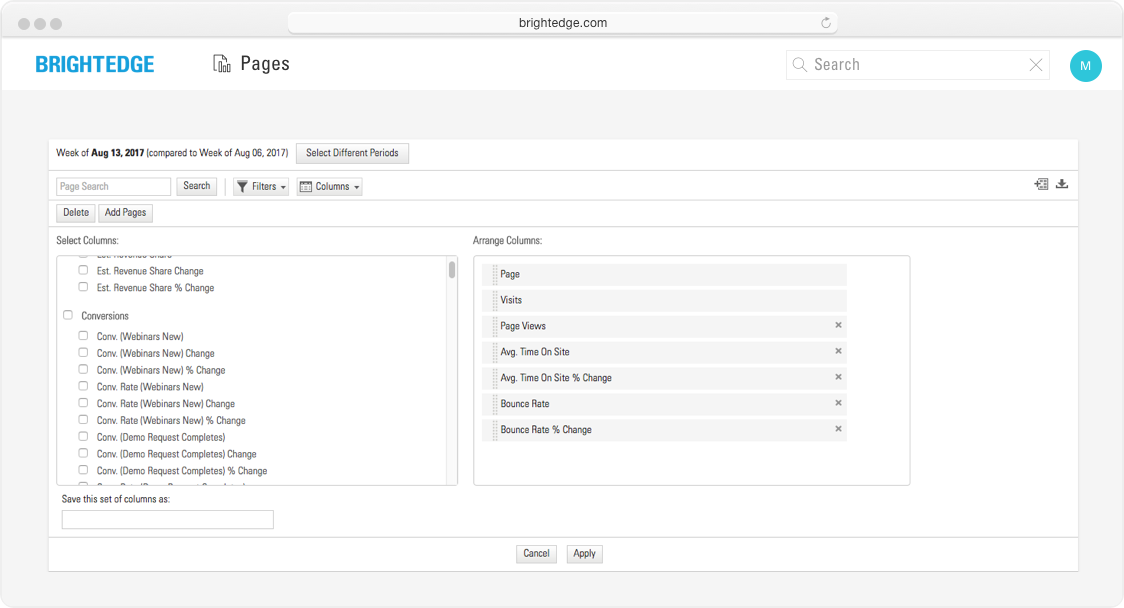Click the browser reload icon
Screen dimensions: 1124x608
click(826, 23)
